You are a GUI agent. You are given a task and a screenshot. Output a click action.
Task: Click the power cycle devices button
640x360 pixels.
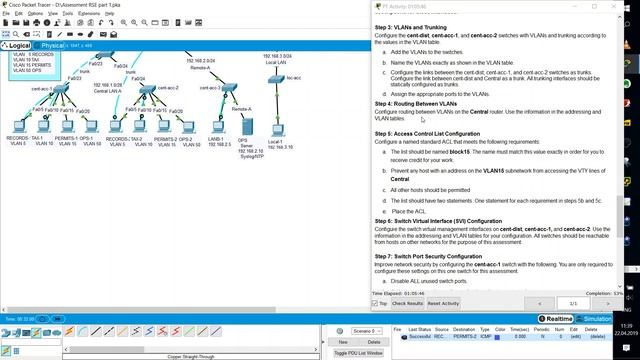click(42, 319)
